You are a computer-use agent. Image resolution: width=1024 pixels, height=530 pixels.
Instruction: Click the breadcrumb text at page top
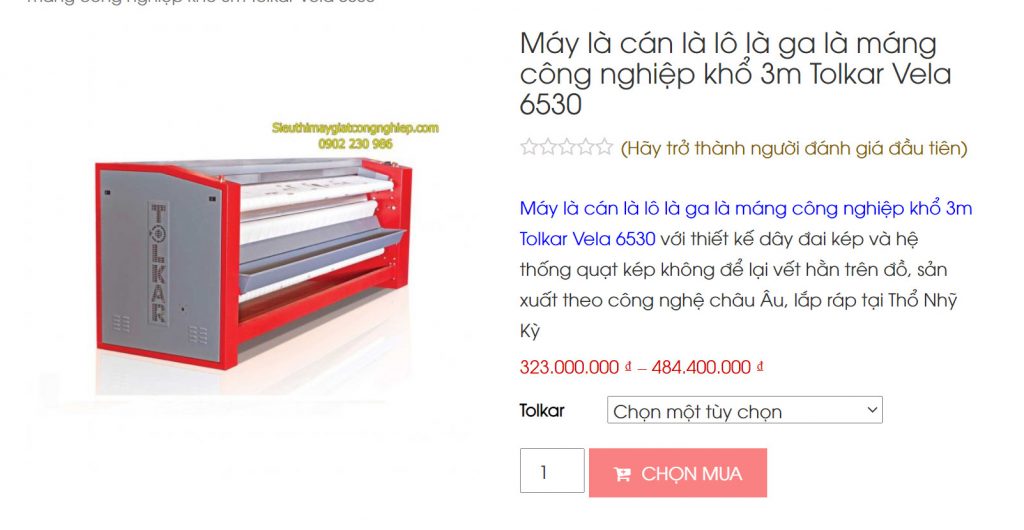pyautogui.click(x=200, y=2)
